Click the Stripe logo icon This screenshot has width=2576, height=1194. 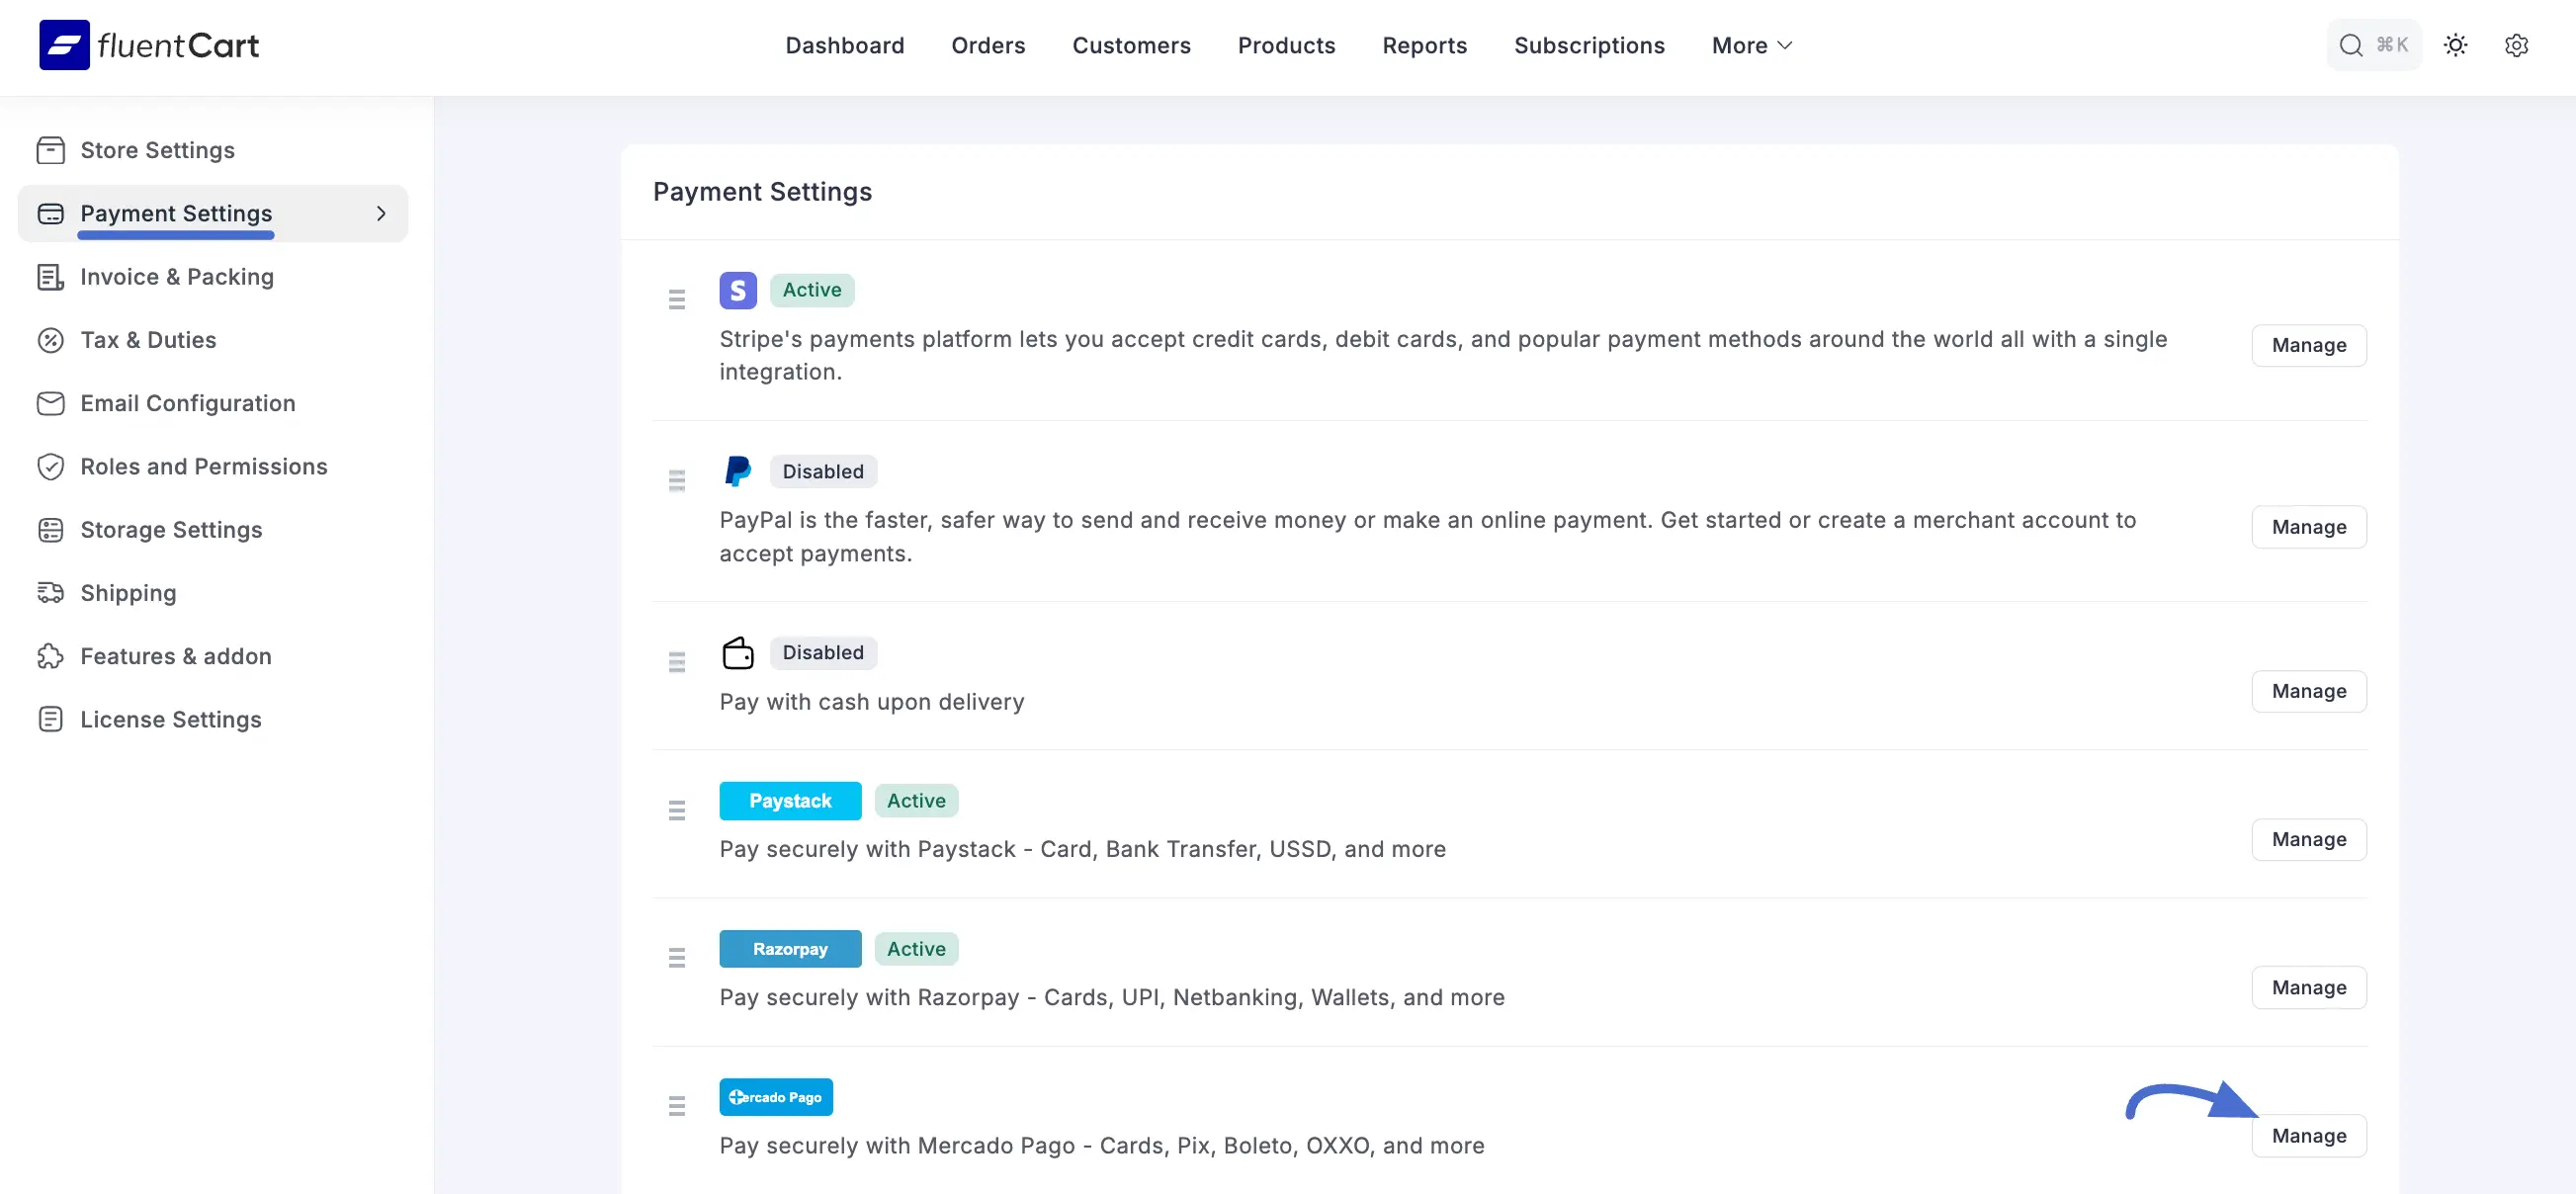click(x=737, y=290)
